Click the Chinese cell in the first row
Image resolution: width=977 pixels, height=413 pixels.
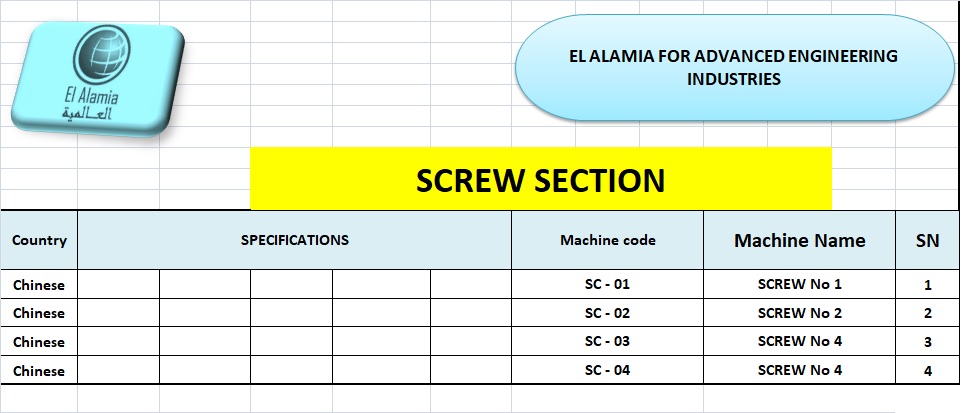(x=39, y=285)
